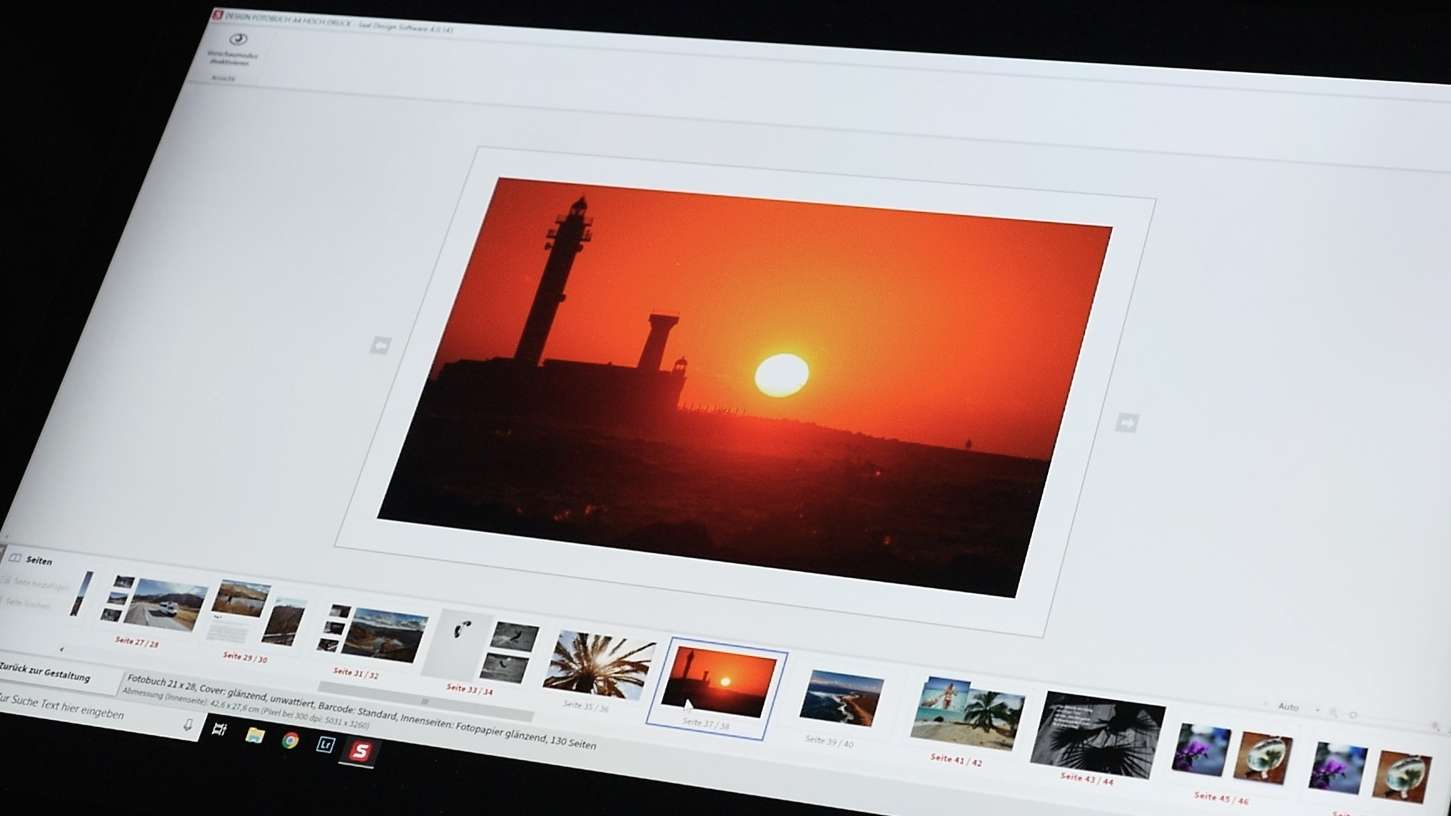Image resolution: width=1451 pixels, height=816 pixels.
Task: Select coastline thumbnail Seite 39 / 40
Action: coord(841,697)
